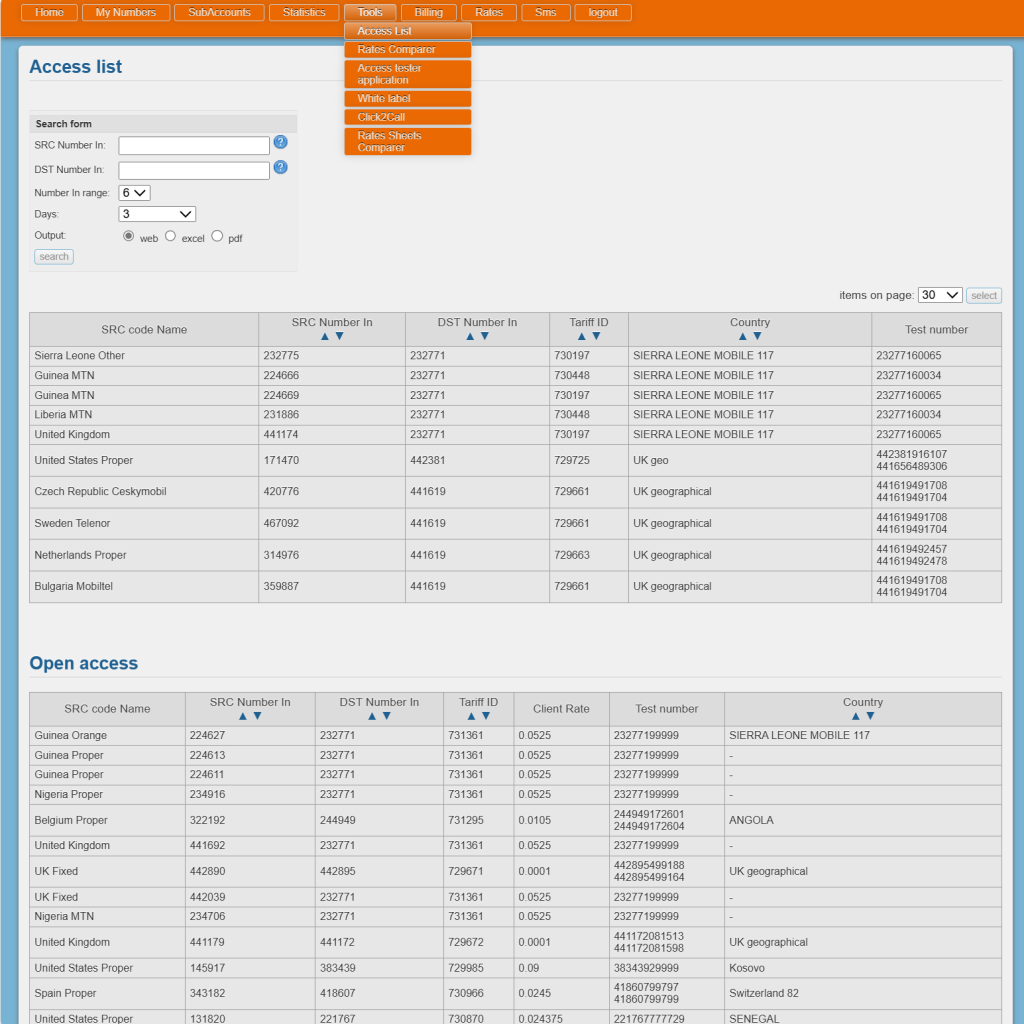Image resolution: width=1024 pixels, height=1024 pixels.
Task: Sort Open access SRC Number In descending
Action: [257, 716]
